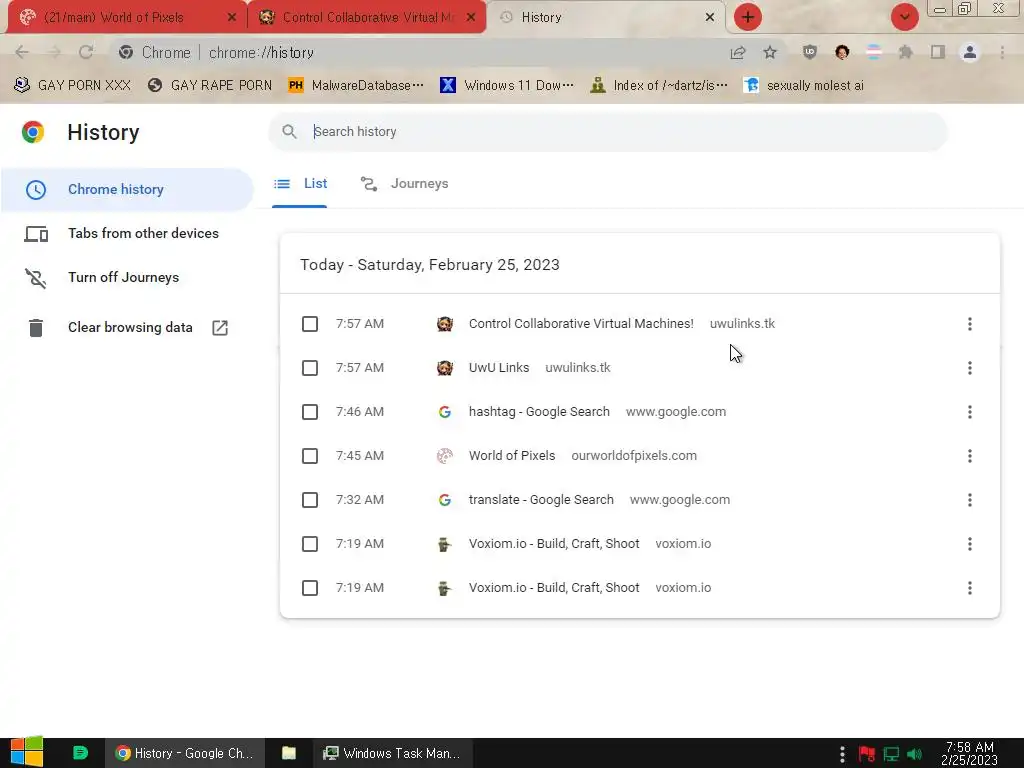Click the network monitor tray icon

[x=891, y=754]
